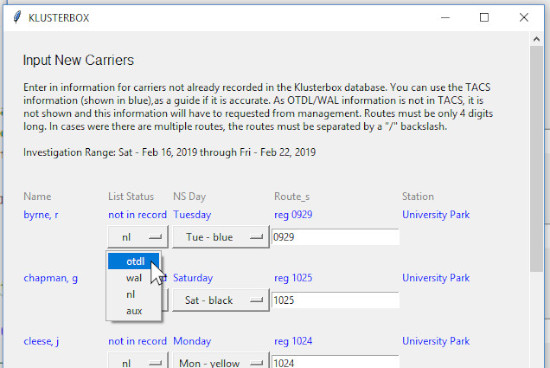The height and width of the screenshot is (368, 550).
Task: Click the List Status column header
Action: [131, 196]
